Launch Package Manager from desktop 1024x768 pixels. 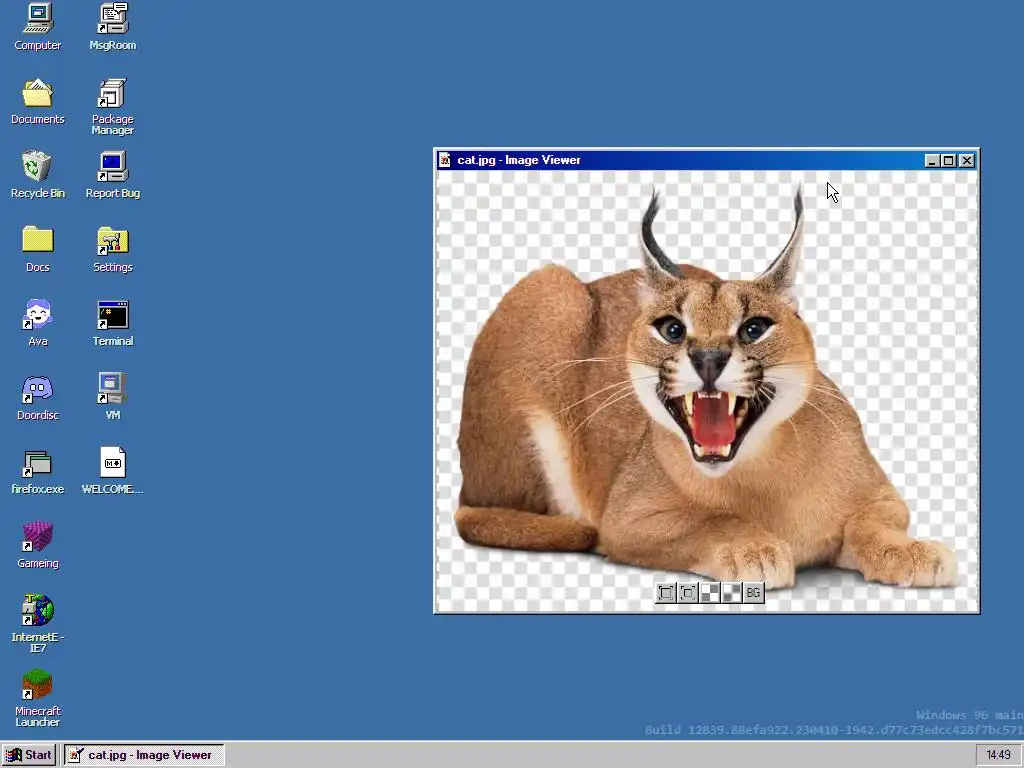pos(112,106)
